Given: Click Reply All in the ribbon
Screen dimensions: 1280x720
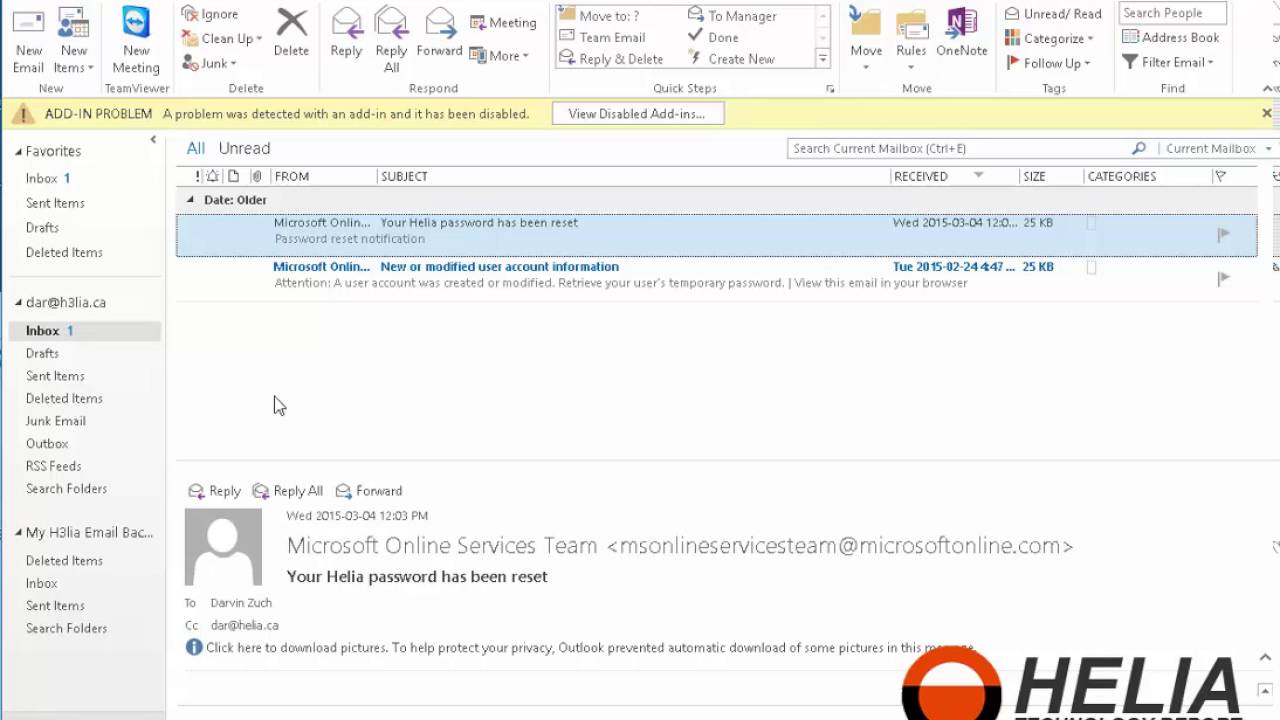Looking at the screenshot, I should tap(391, 40).
